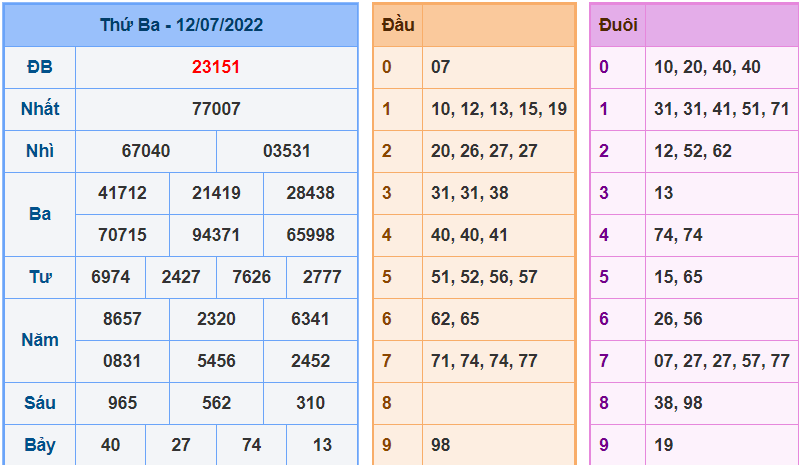Select seventh prize number 27 in Bảy row
799x465 pixels.
(x=181, y=446)
